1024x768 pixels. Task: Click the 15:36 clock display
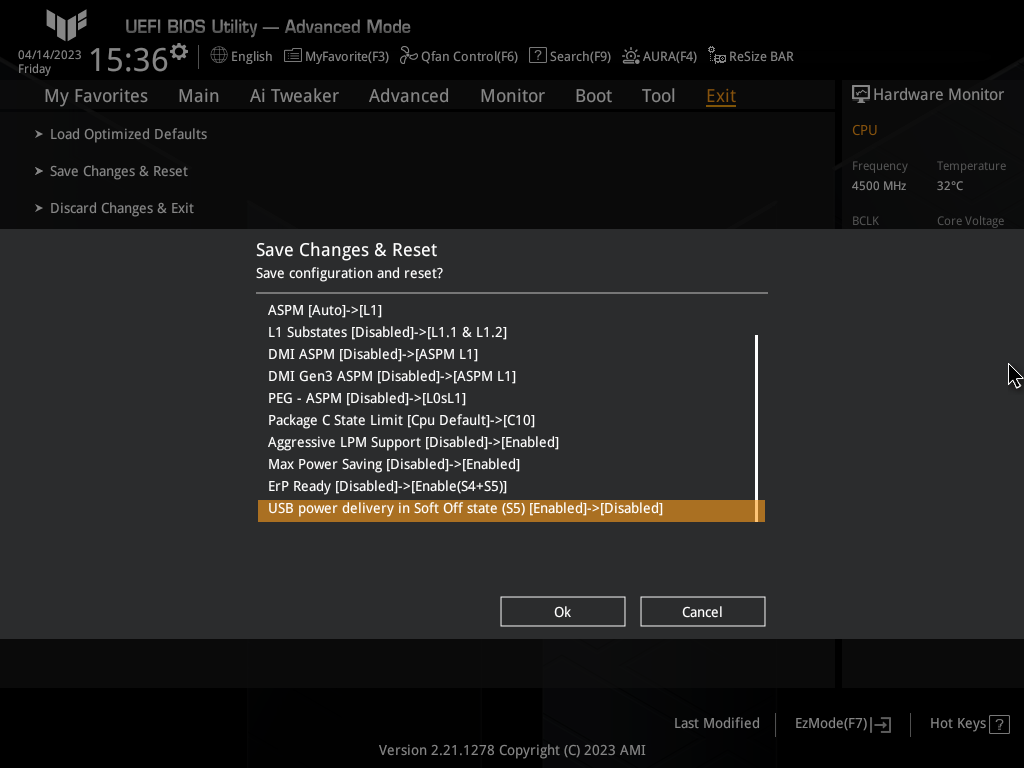click(129, 59)
